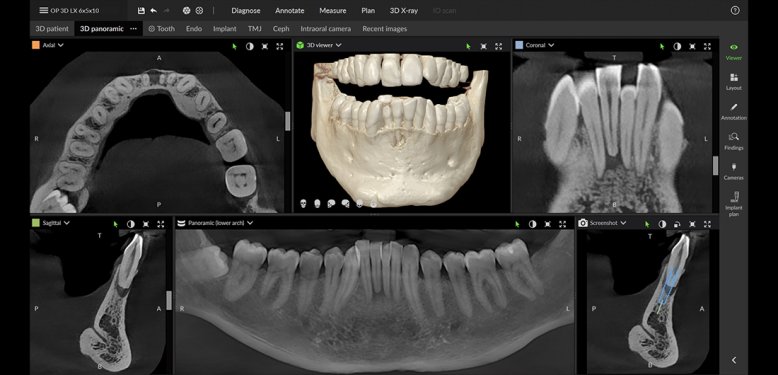Expand the Panoramic (lower arch) dropdown
Image resolution: width=778 pixels, height=375 pixels.
tap(250, 223)
